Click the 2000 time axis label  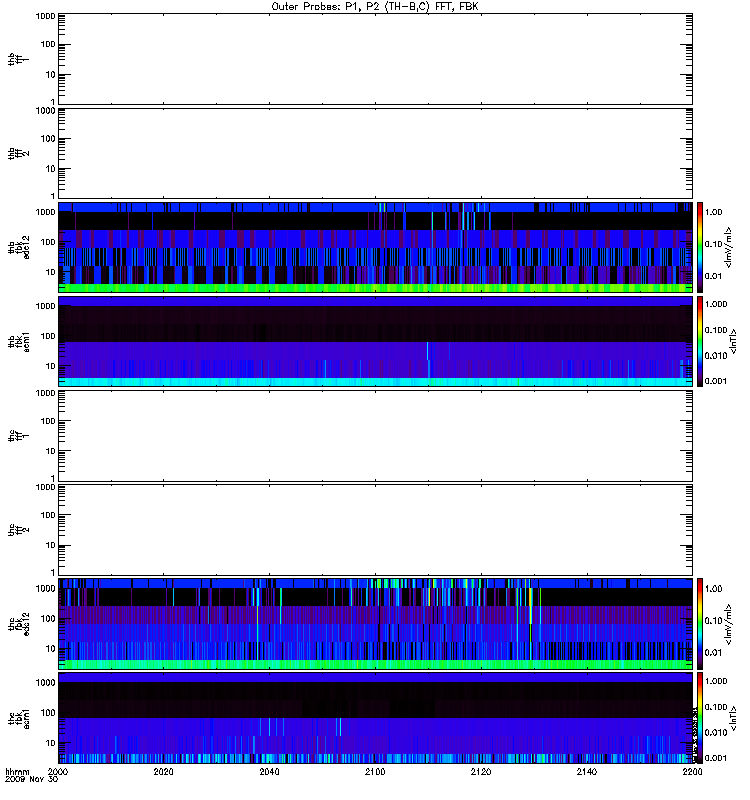pyautogui.click(x=58, y=771)
